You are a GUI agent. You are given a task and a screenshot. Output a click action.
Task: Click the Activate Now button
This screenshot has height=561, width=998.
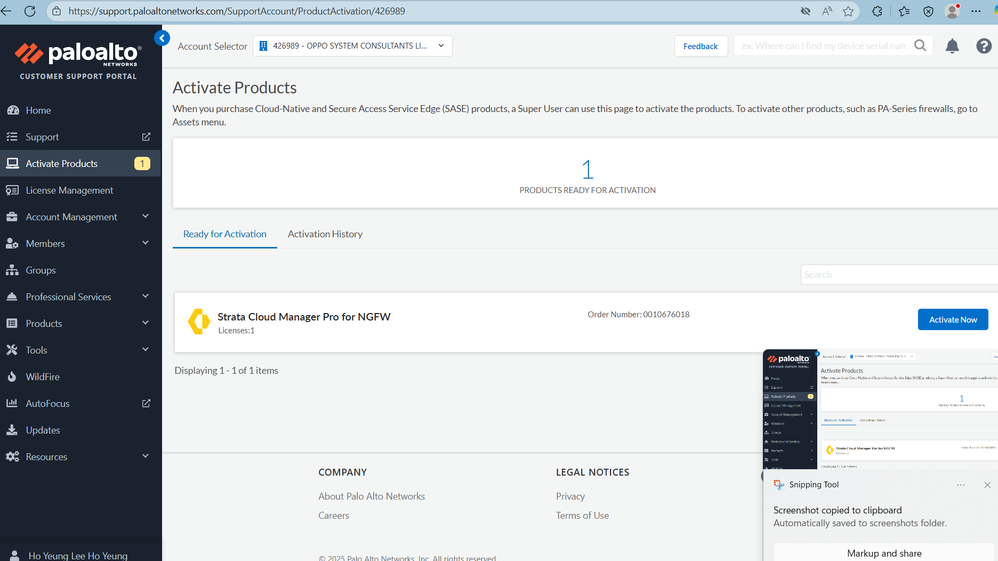pyautogui.click(x=953, y=320)
